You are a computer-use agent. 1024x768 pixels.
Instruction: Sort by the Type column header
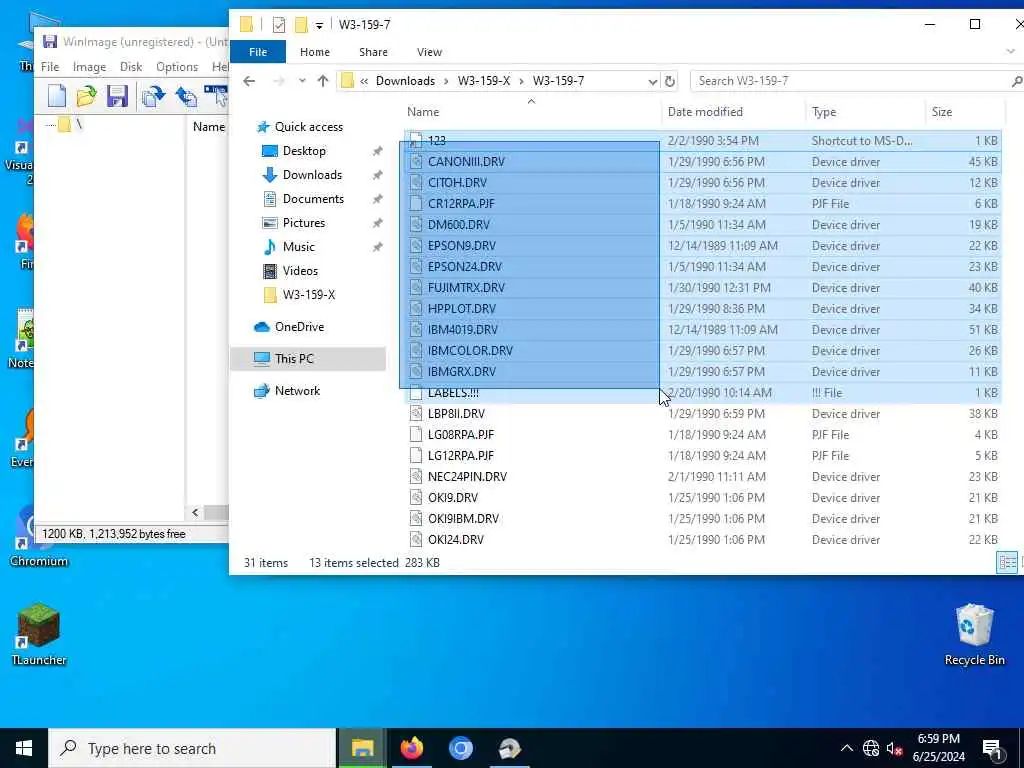pos(865,112)
